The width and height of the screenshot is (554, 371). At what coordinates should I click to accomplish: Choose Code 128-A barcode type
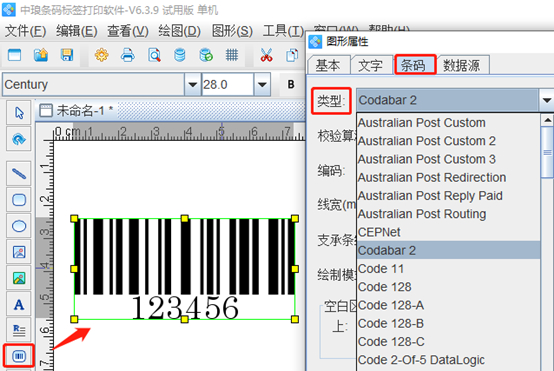click(x=448, y=305)
